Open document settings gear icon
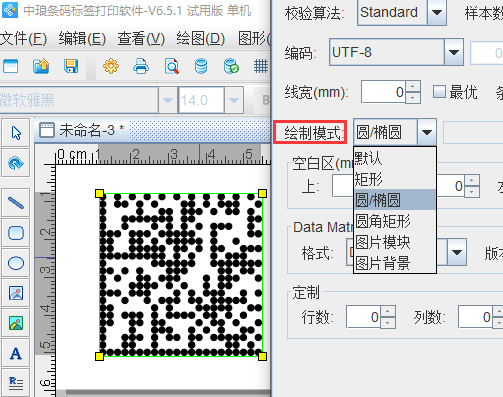The image size is (503, 397). pos(111,66)
